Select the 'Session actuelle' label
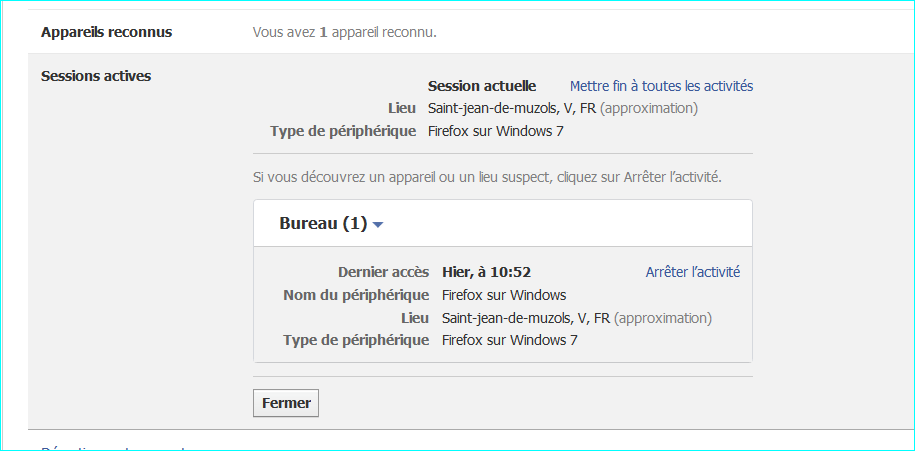The height and width of the screenshot is (451, 915). 482,86
